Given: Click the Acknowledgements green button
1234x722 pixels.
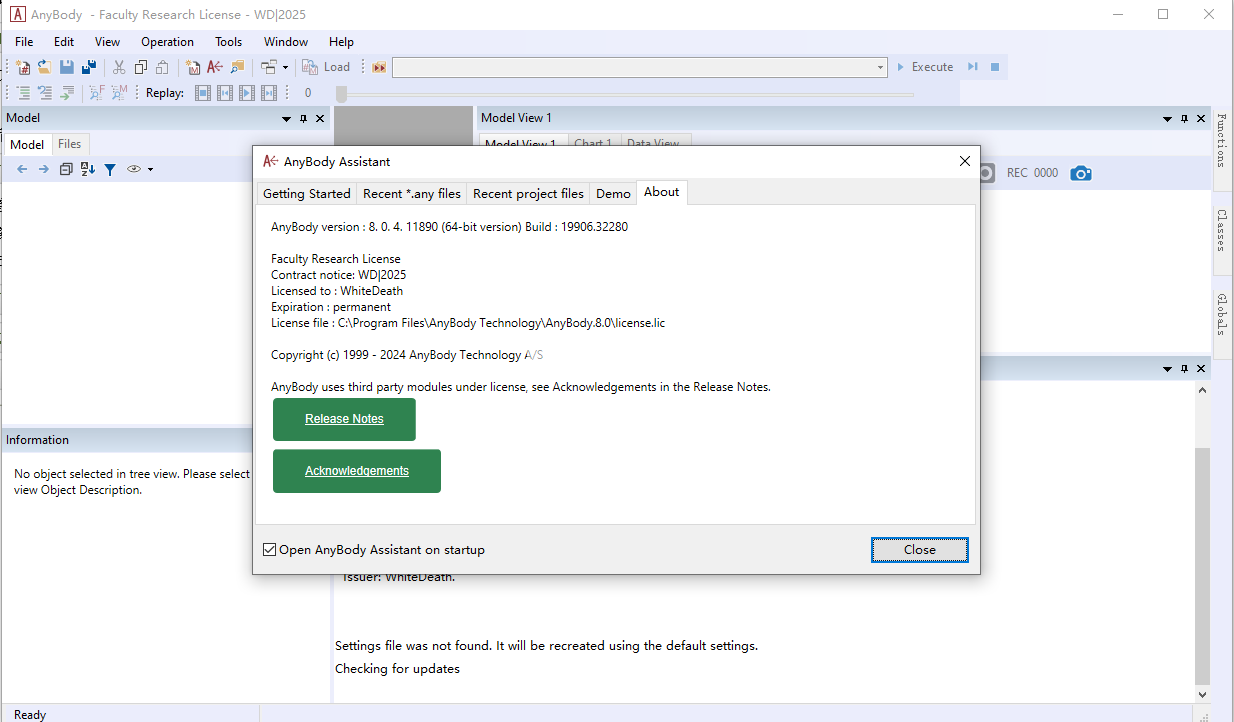Looking at the screenshot, I should pyautogui.click(x=357, y=471).
